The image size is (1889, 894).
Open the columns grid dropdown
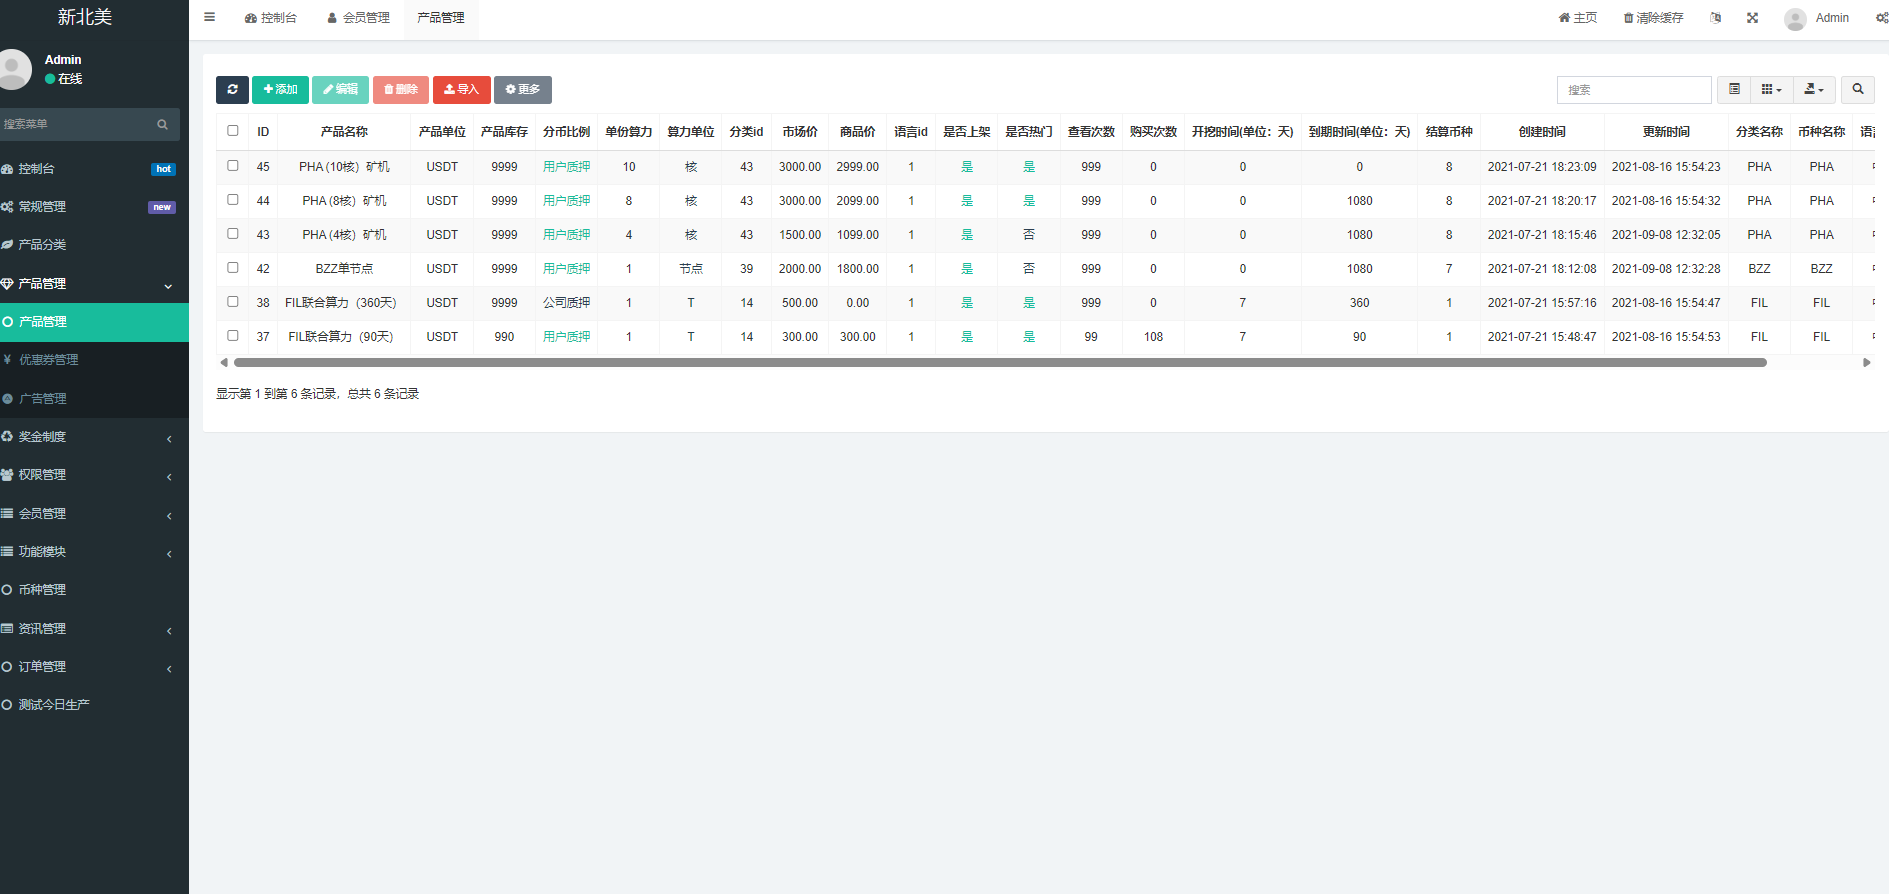1772,90
